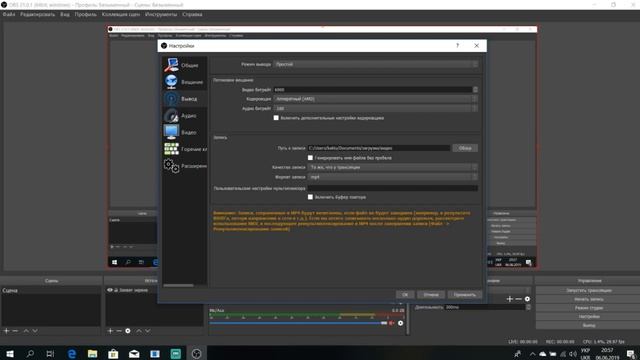Enable the replay buffer checkbox
This screenshot has height=360, width=640.
point(310,197)
